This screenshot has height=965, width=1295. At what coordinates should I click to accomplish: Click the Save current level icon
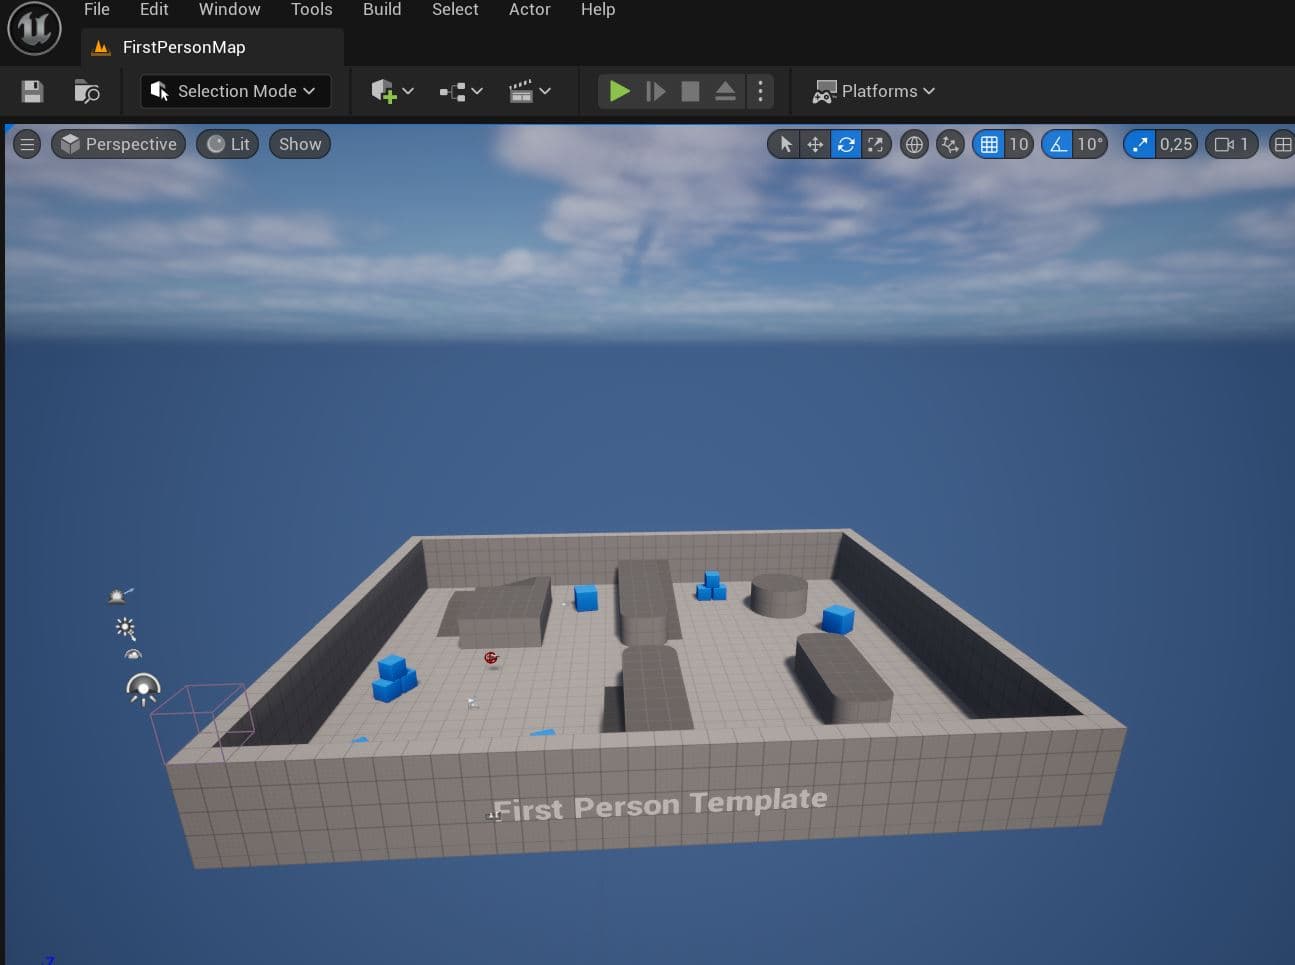(32, 91)
